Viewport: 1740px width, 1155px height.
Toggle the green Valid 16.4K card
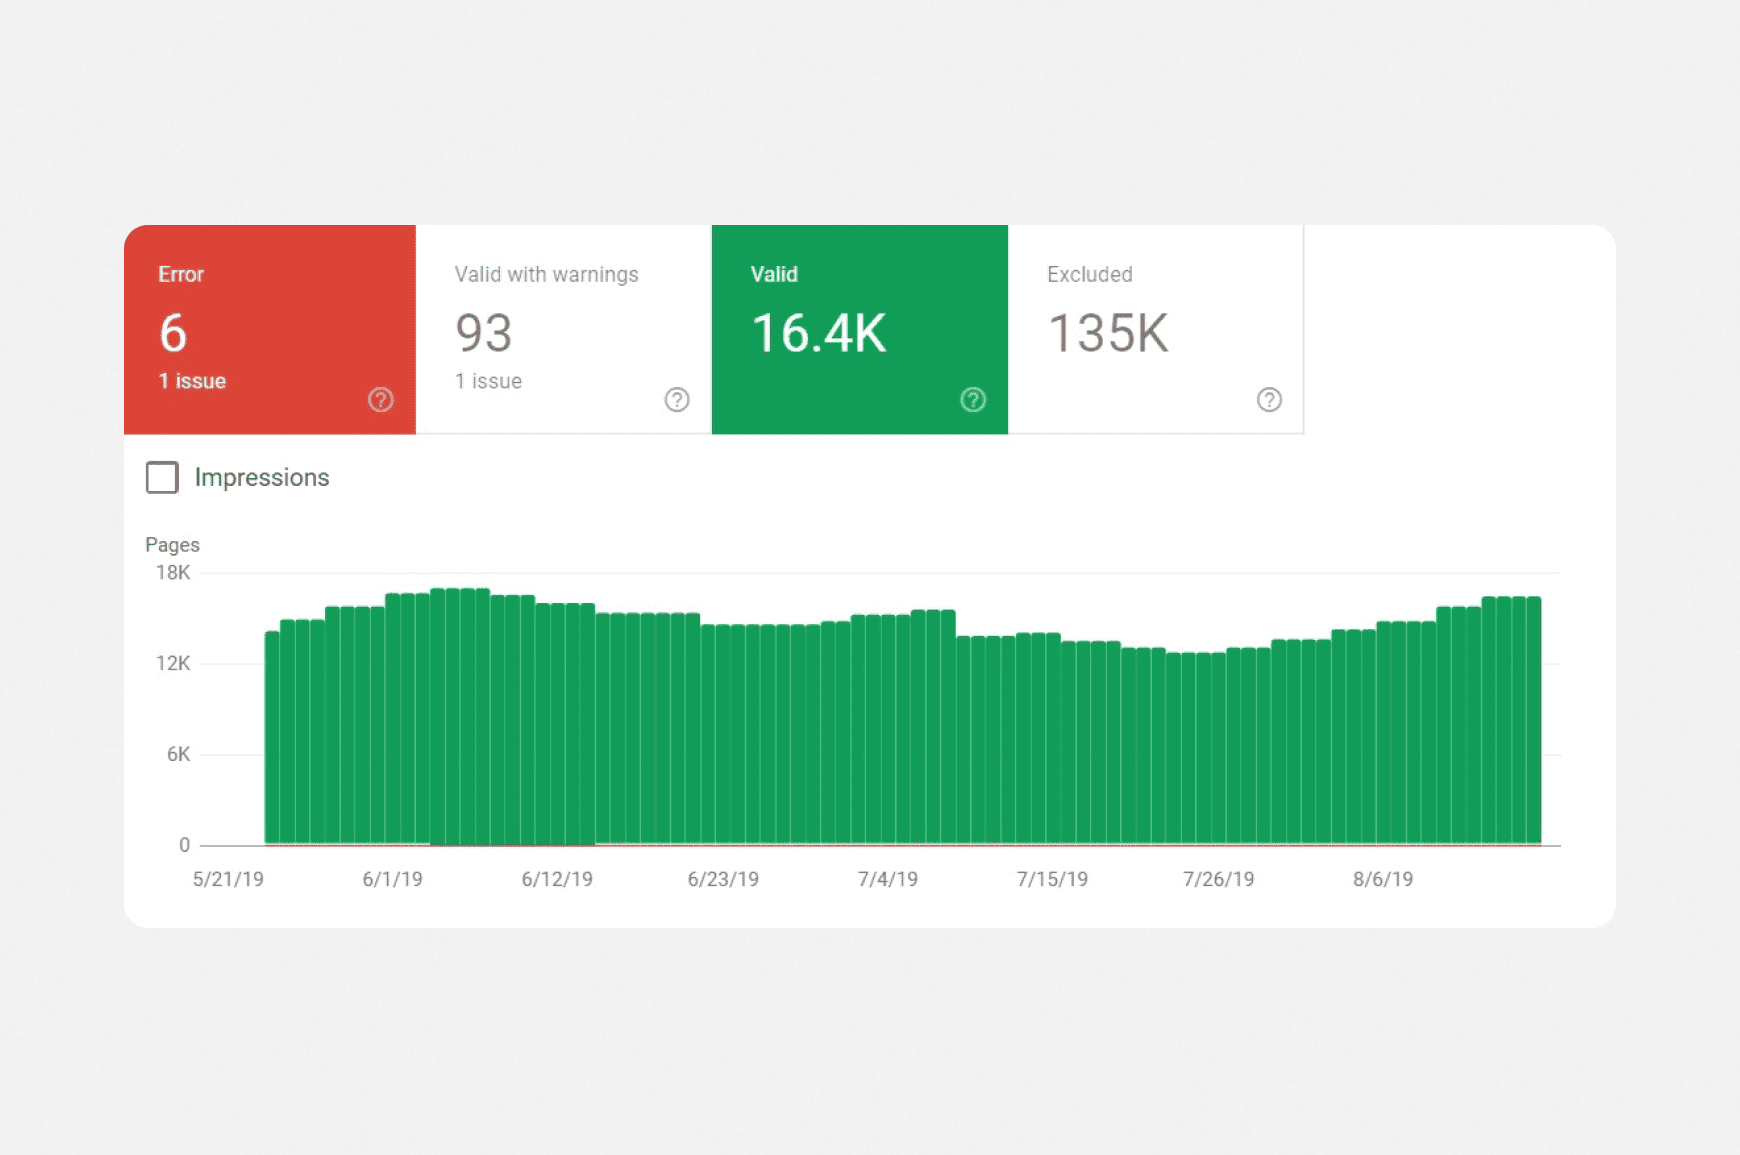[859, 329]
